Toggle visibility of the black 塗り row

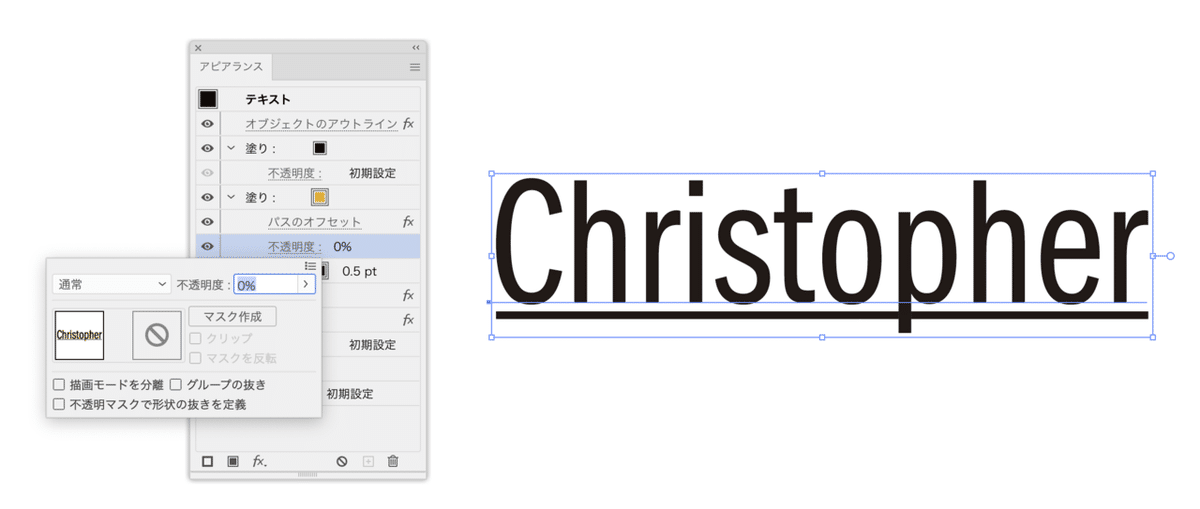point(207,148)
